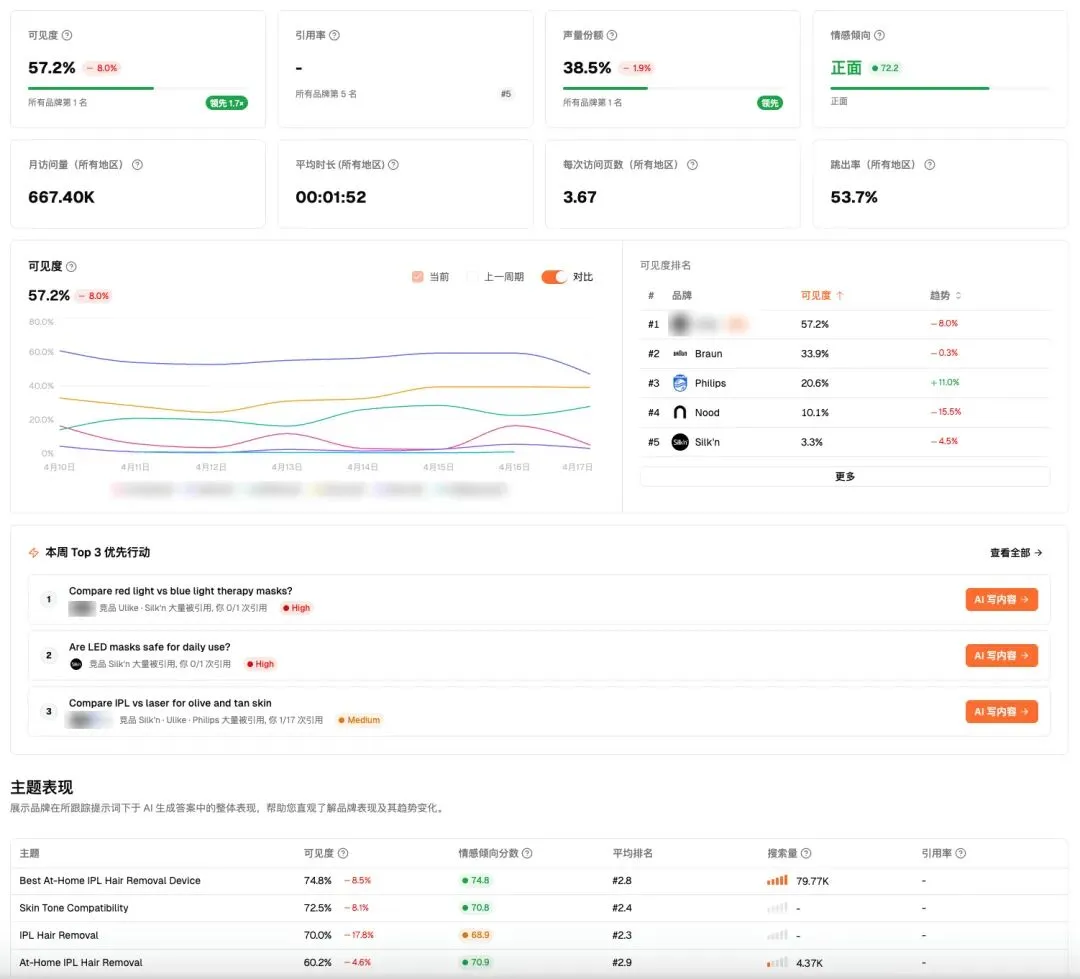Click the 74.8 sentiment score badge
This screenshot has width=1080, height=979.
tap(476, 880)
